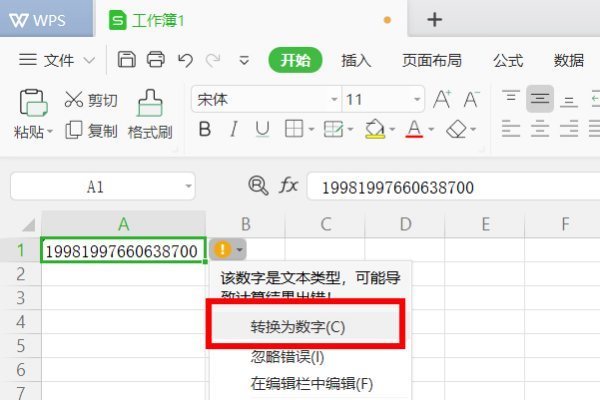Click the hamburger menu icon beside 文件
Image resolution: width=600 pixels, height=400 pixels.
(x=28, y=60)
